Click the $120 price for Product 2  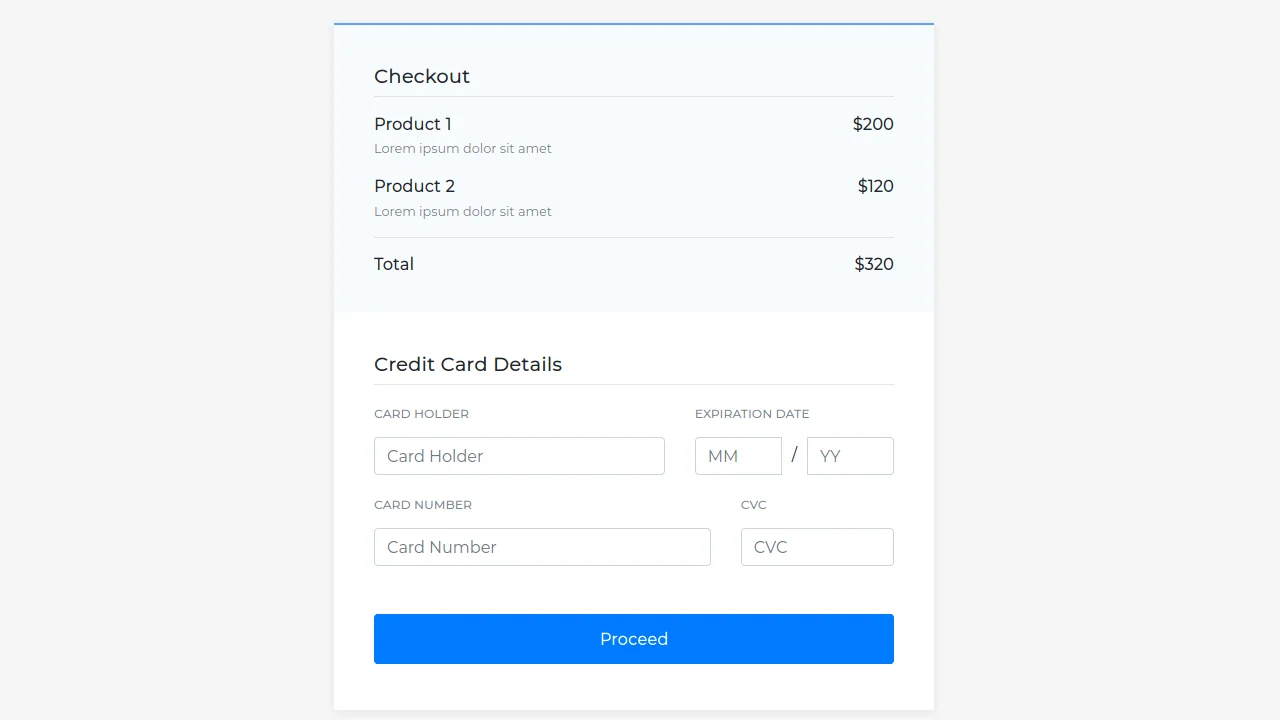click(x=875, y=186)
